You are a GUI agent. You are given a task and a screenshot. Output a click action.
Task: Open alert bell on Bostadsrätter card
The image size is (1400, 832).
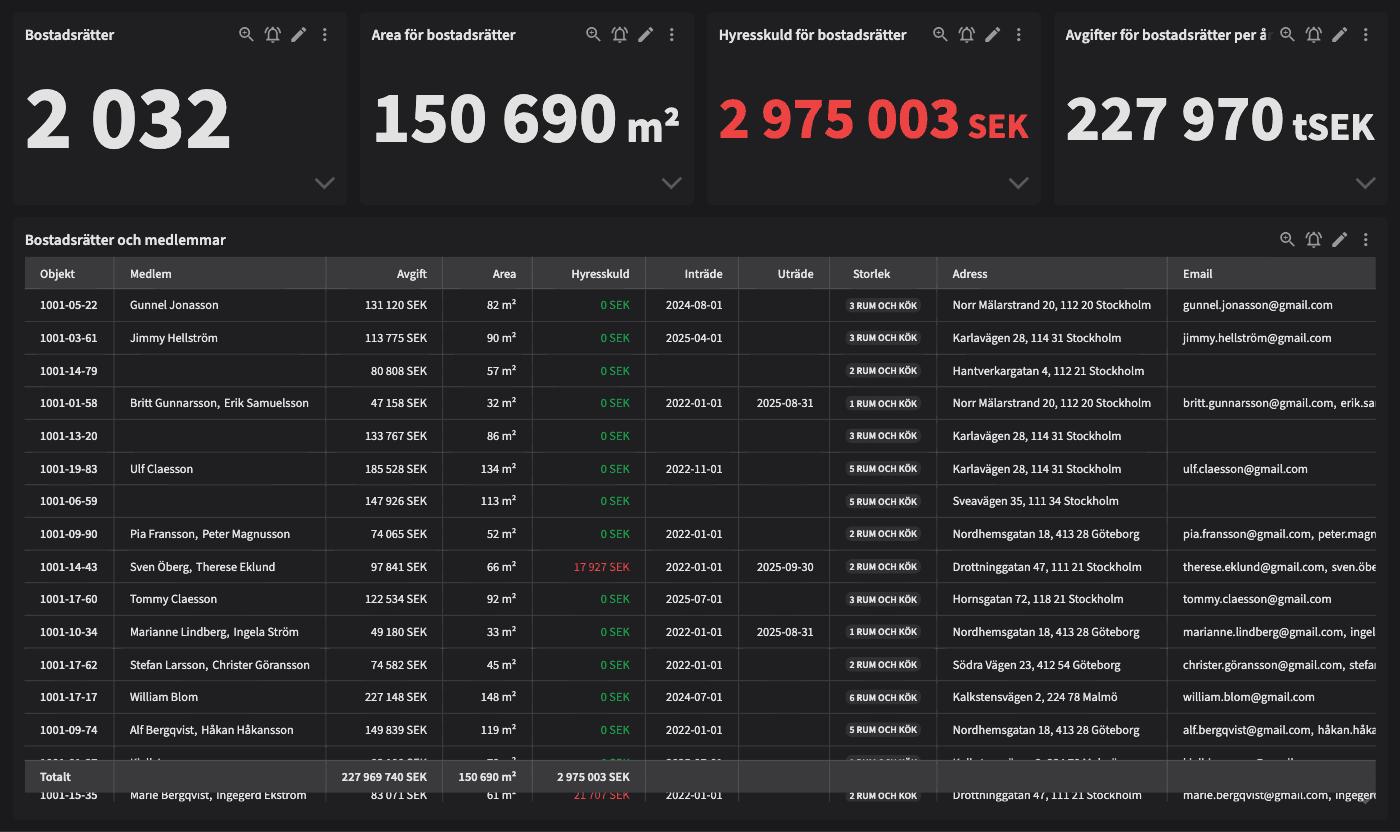coord(272,35)
